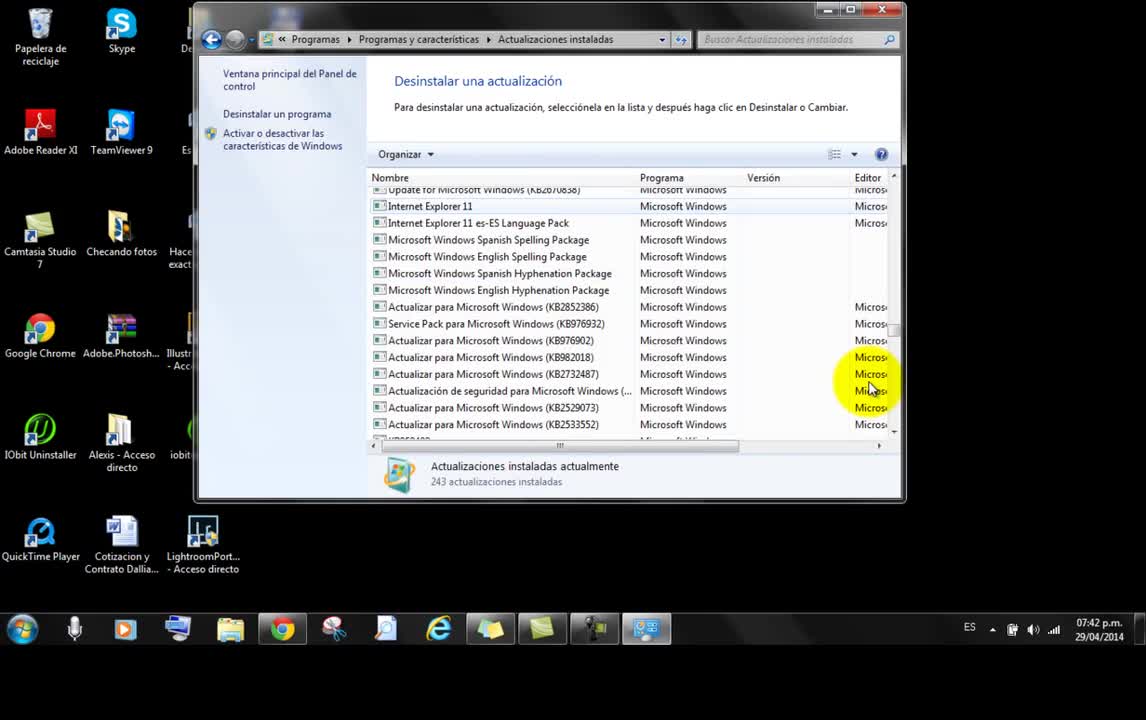Select the QuickTime Player desktop icon
Viewport: 1146px width, 720px height.
pyautogui.click(x=40, y=539)
